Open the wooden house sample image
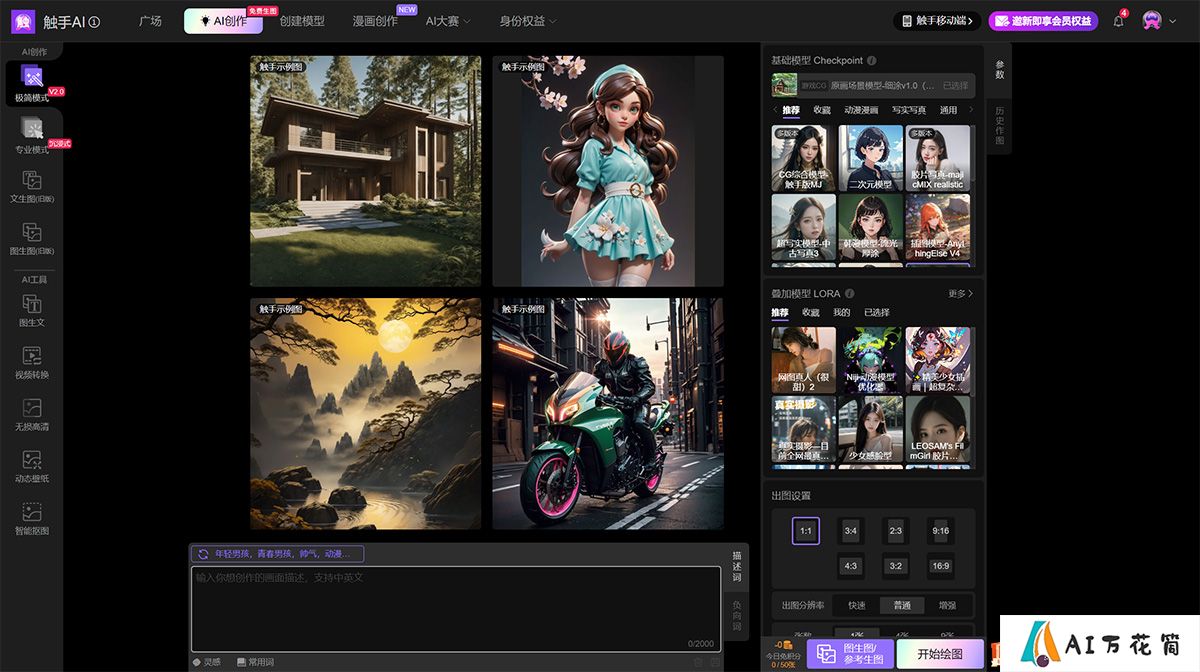 [x=366, y=171]
